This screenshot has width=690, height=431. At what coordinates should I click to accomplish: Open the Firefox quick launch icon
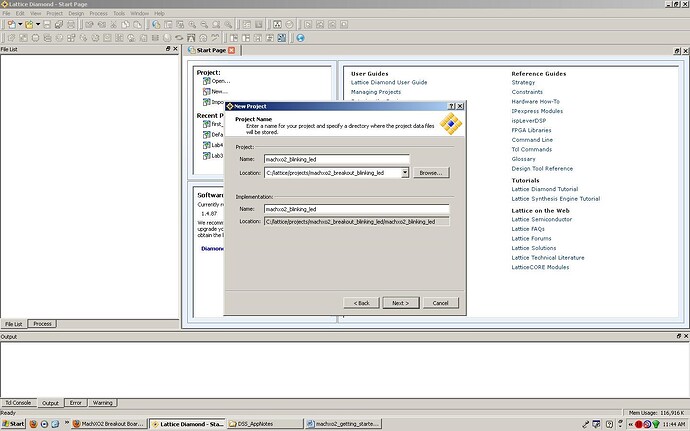[33, 424]
